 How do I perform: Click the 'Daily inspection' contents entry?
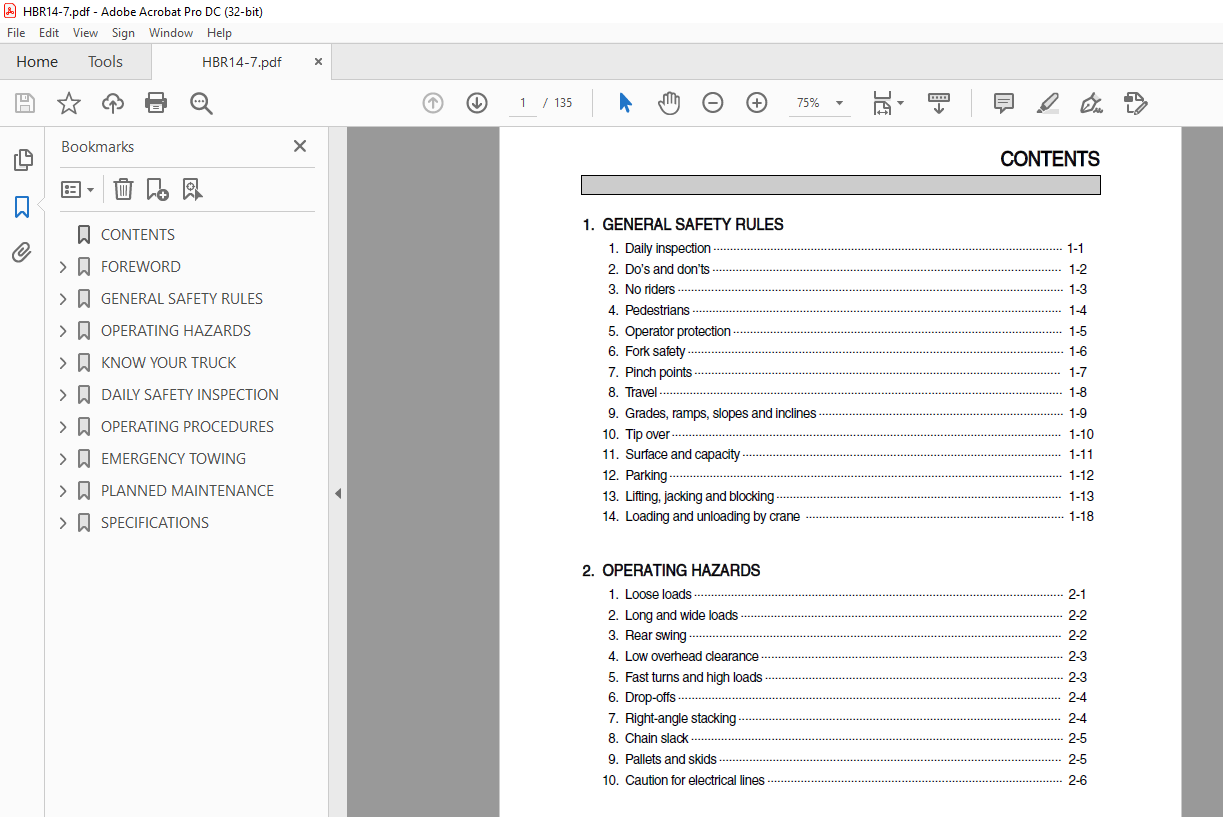pyautogui.click(x=668, y=249)
